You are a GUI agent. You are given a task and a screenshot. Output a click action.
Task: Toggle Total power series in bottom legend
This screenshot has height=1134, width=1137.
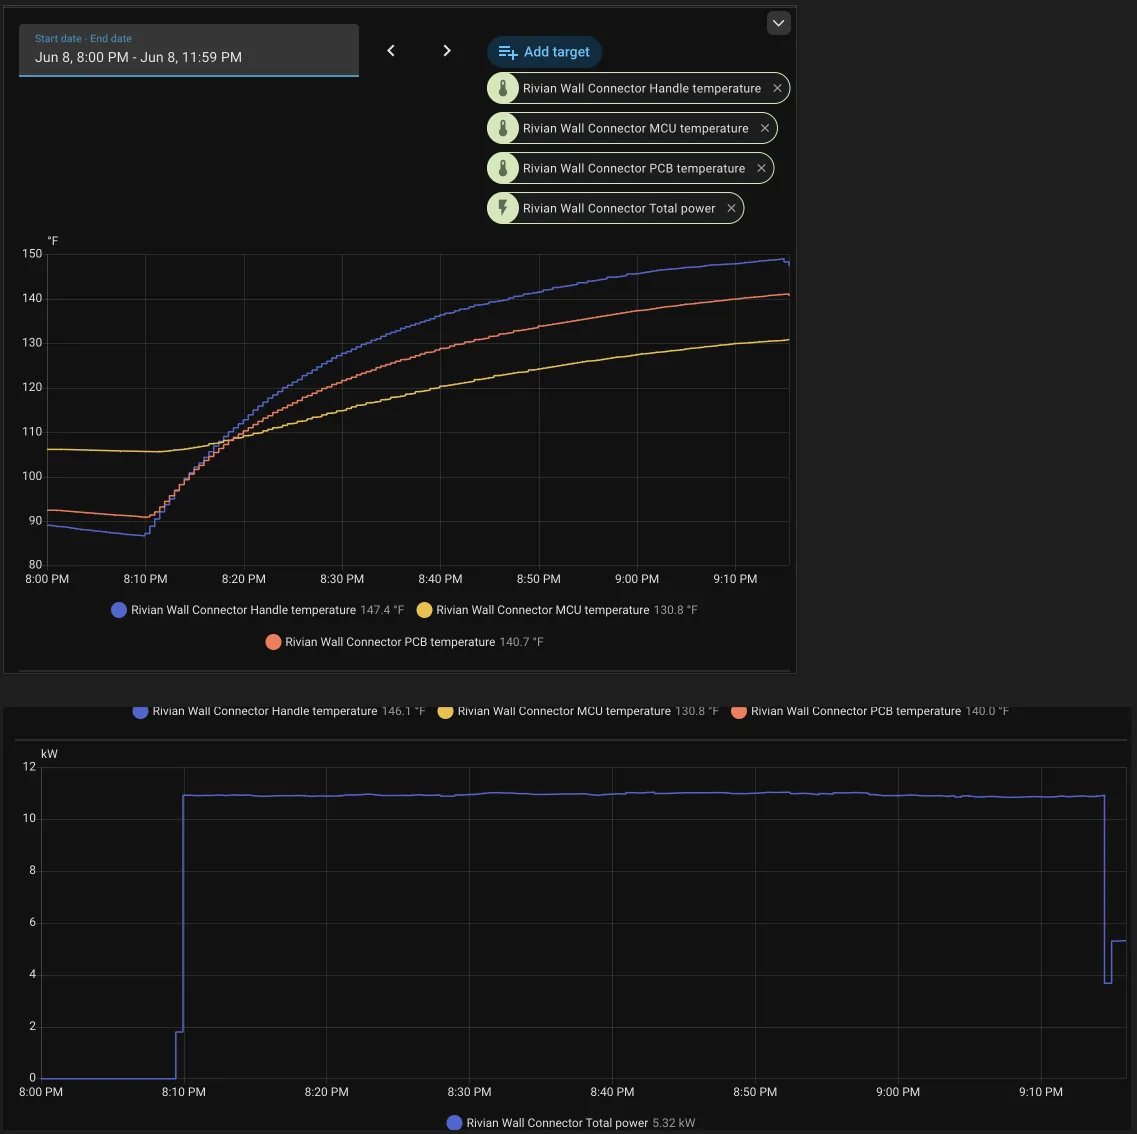coord(571,1122)
